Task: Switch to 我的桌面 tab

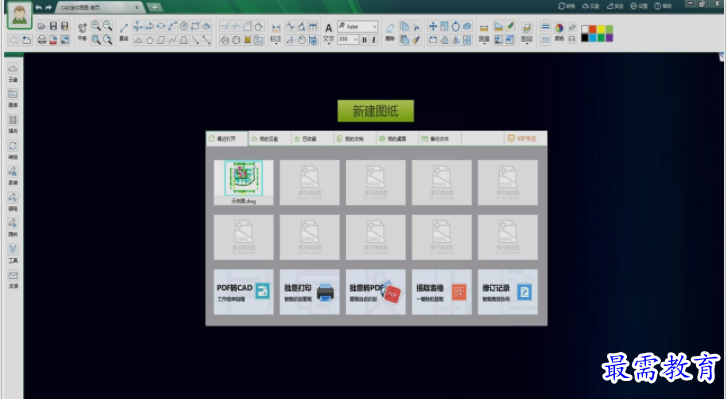Action: [397, 138]
